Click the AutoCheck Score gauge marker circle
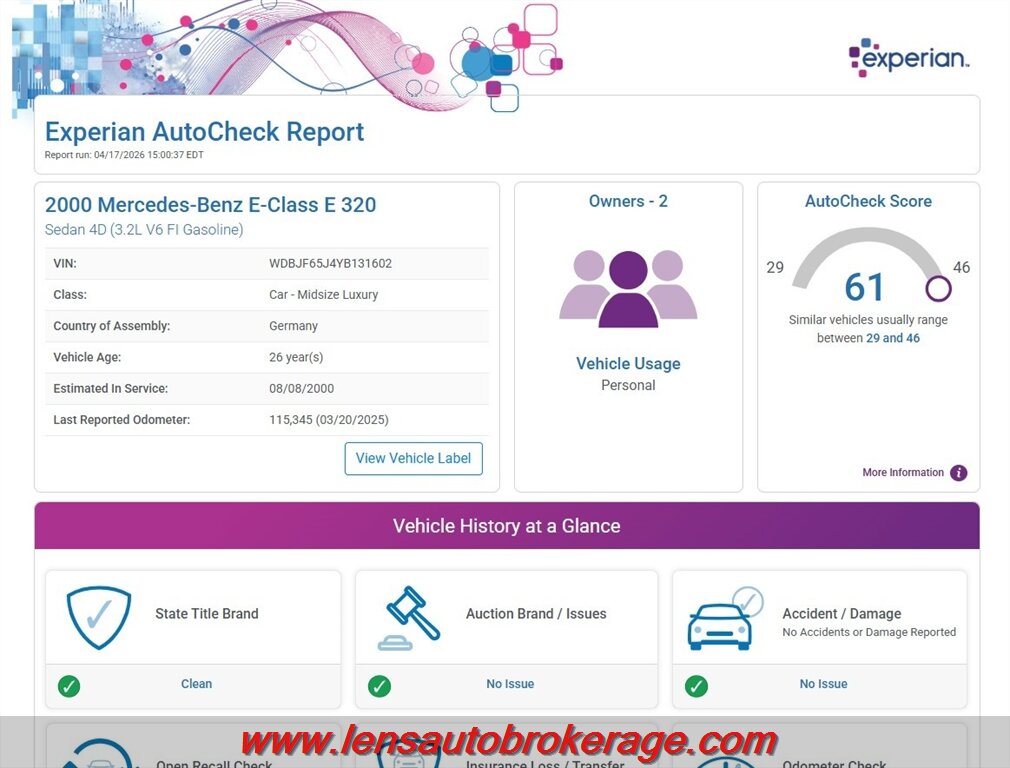The width and height of the screenshot is (1010, 768). click(x=938, y=289)
